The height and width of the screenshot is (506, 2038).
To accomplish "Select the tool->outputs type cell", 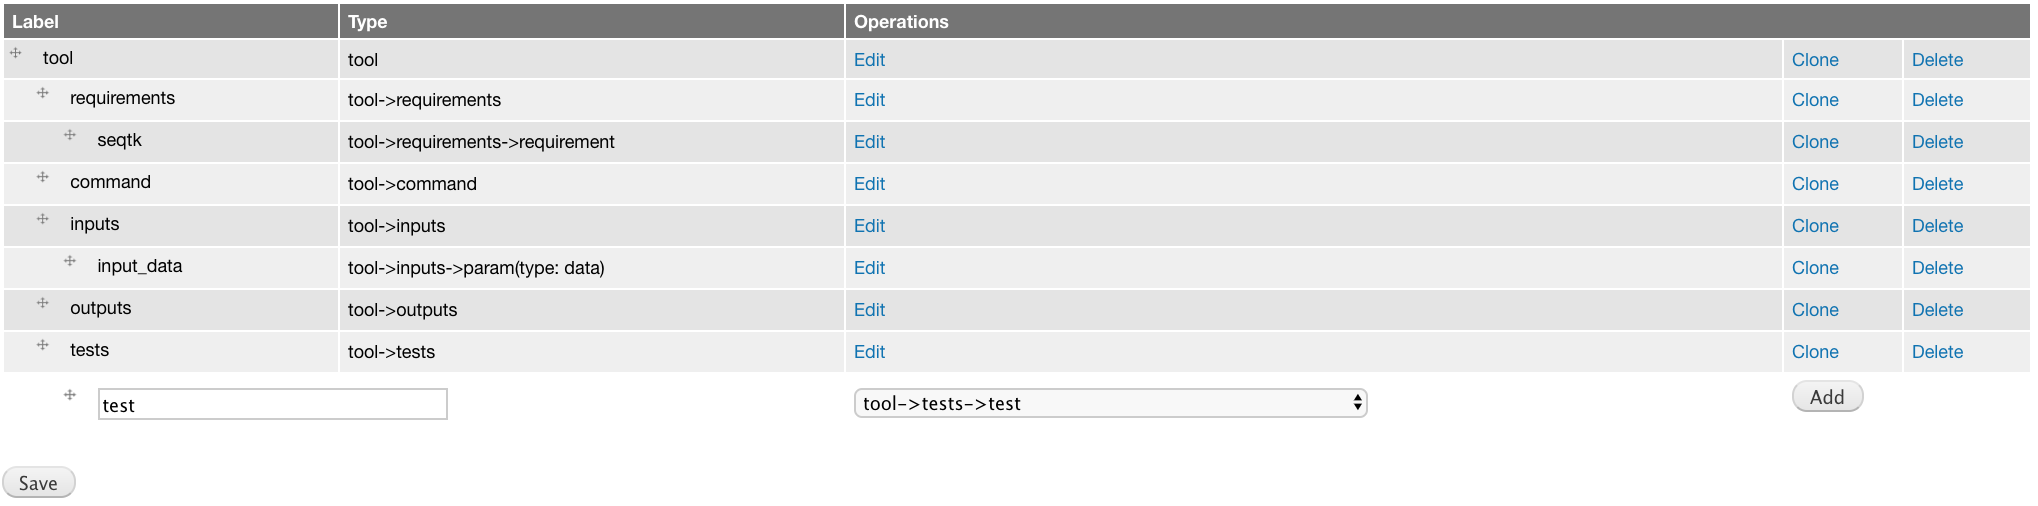I will point(592,310).
